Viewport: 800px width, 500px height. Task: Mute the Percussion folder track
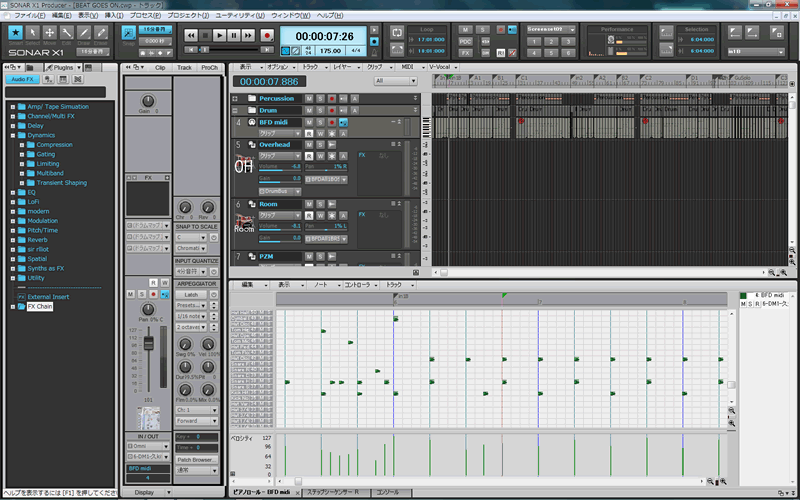309,98
